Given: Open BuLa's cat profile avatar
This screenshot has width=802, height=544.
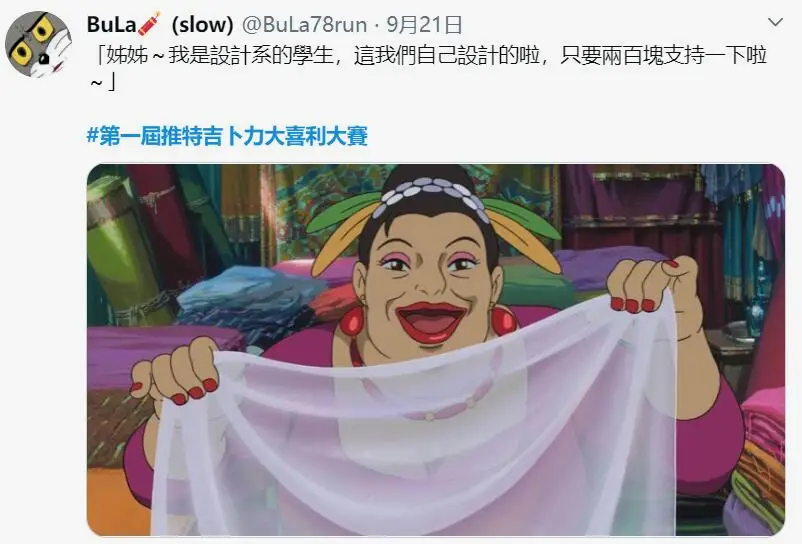Looking at the screenshot, I should pos(38,44).
